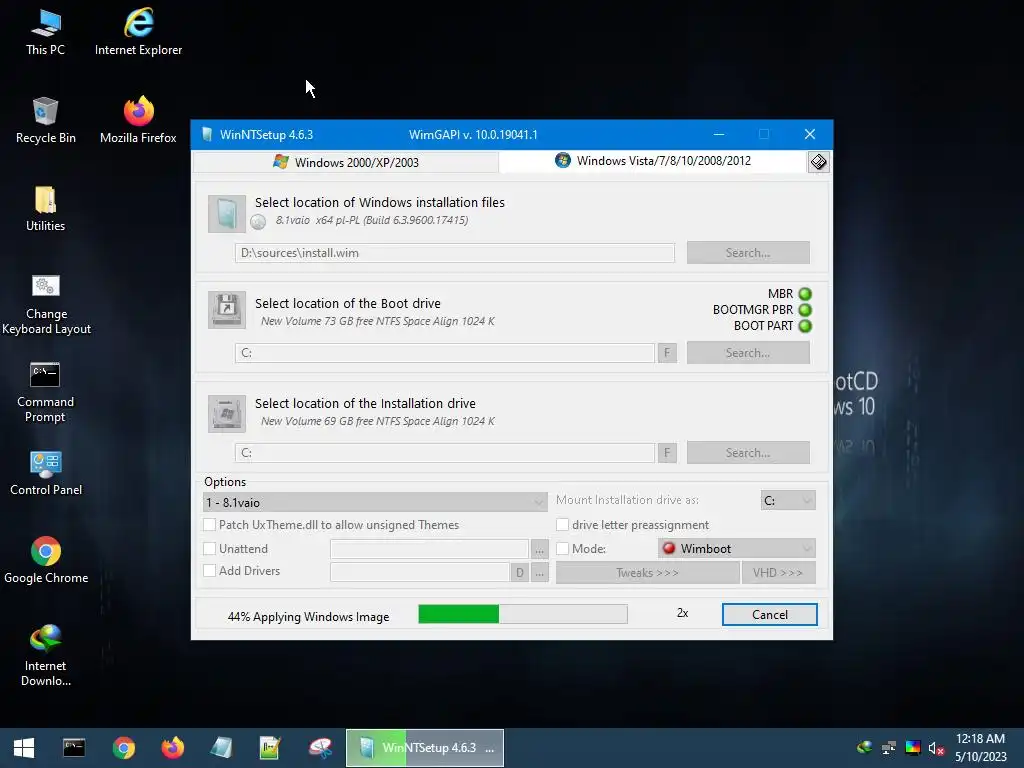Click the Add Drivers D button
This screenshot has height=768, width=1024.
(x=520, y=573)
